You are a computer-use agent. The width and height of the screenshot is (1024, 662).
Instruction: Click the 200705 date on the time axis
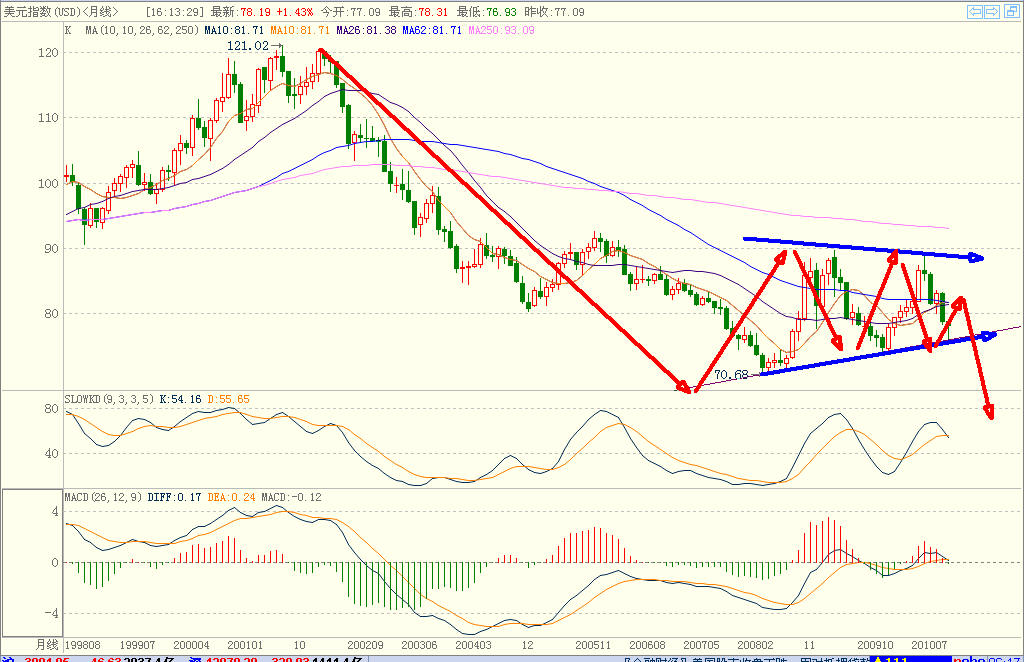701,645
